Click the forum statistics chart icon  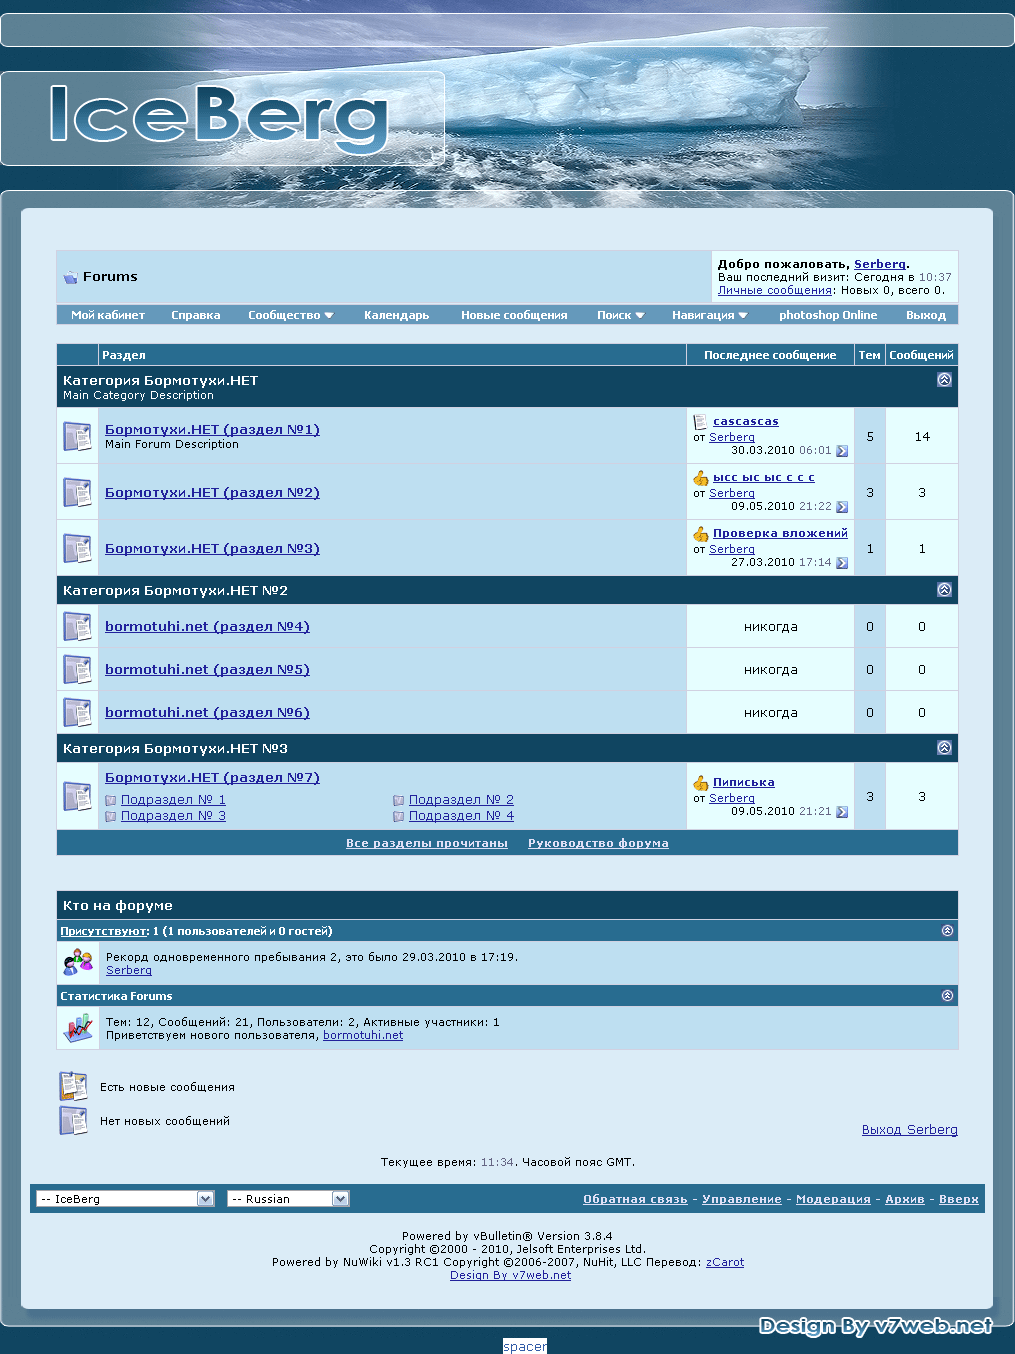pos(77,1028)
